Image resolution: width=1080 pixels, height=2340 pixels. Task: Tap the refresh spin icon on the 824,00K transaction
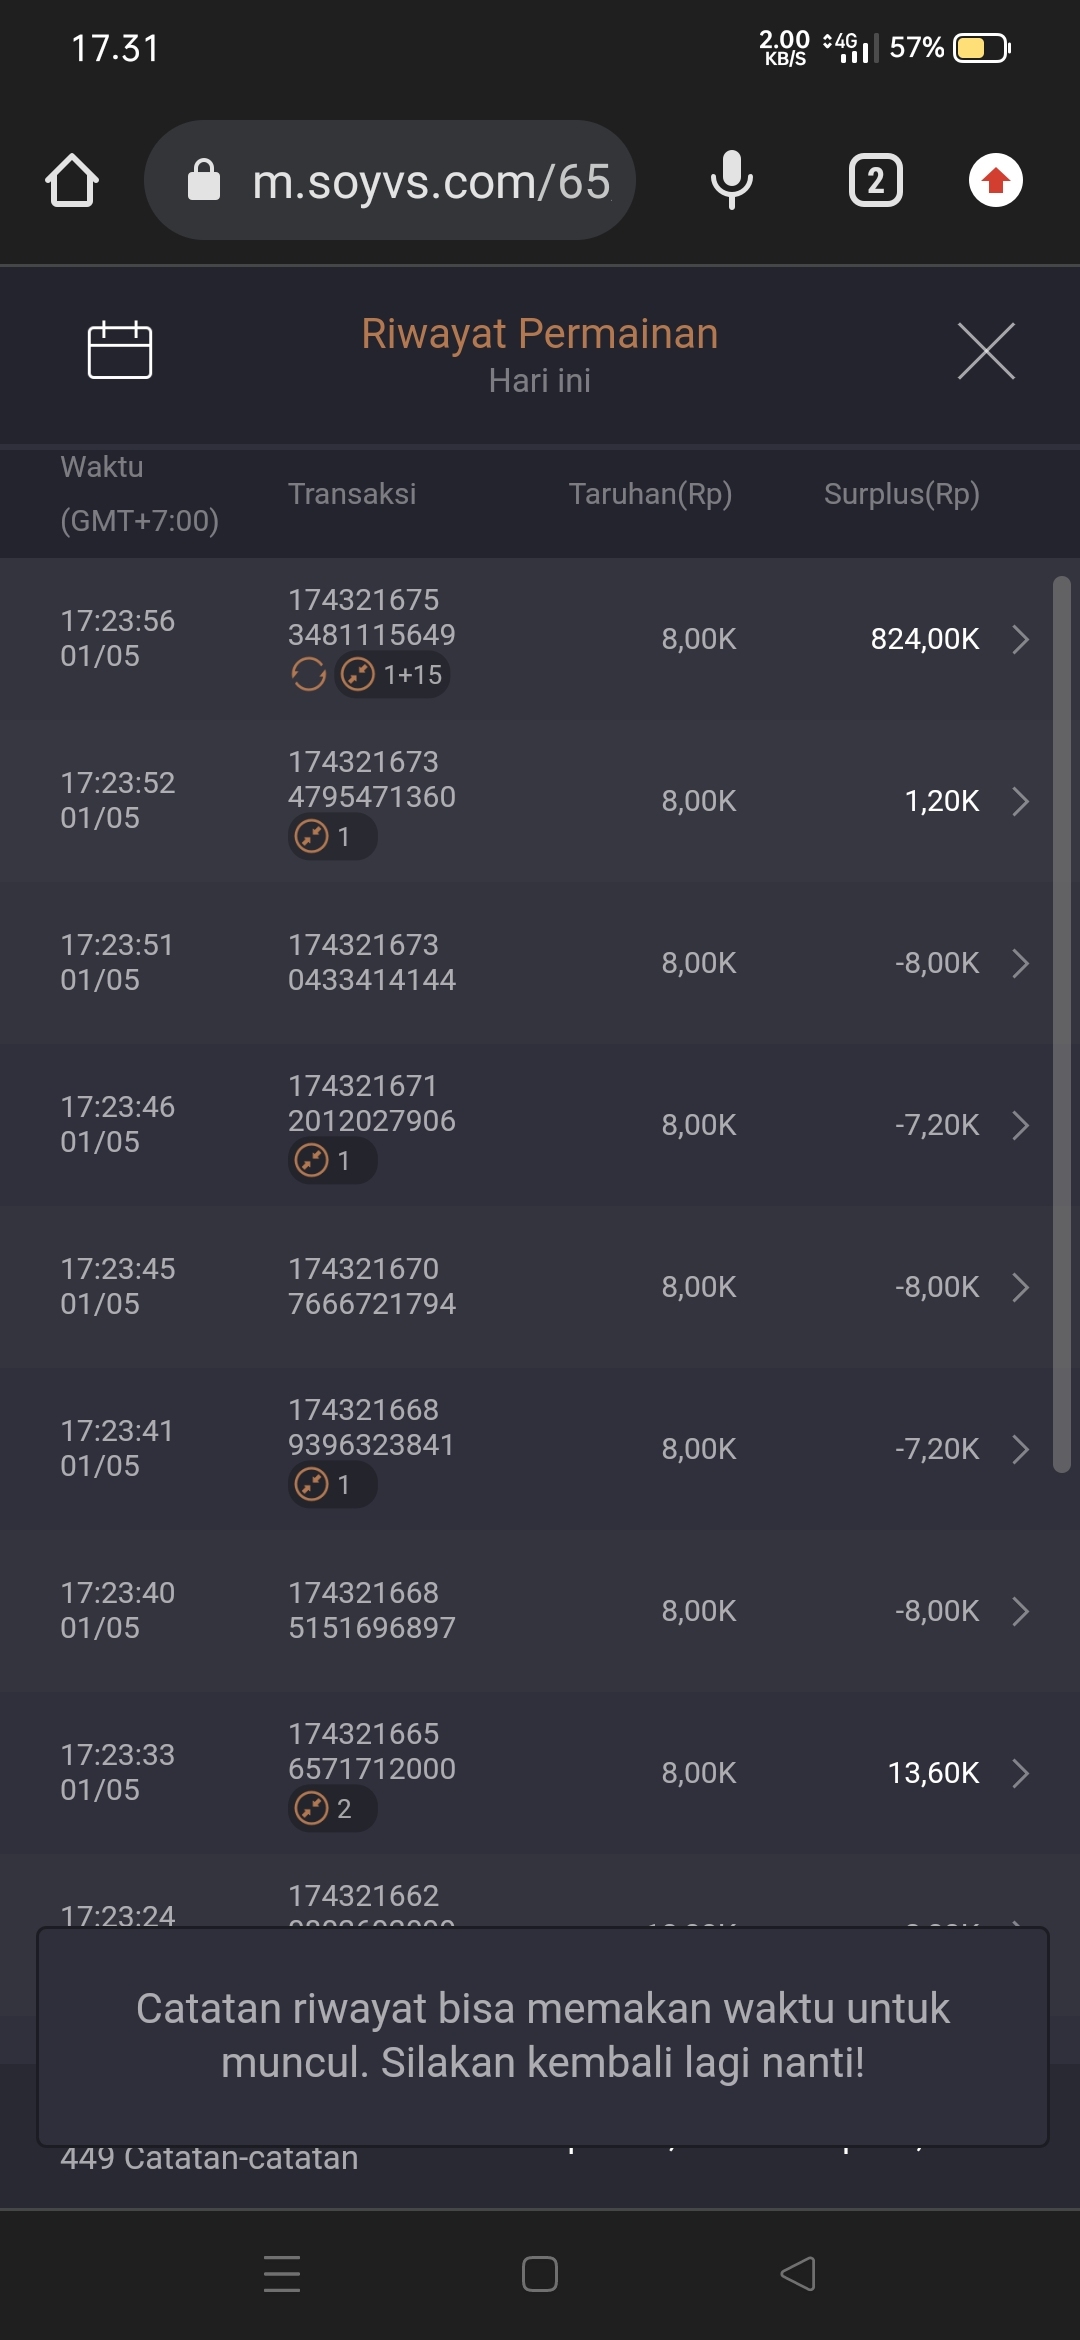(308, 675)
